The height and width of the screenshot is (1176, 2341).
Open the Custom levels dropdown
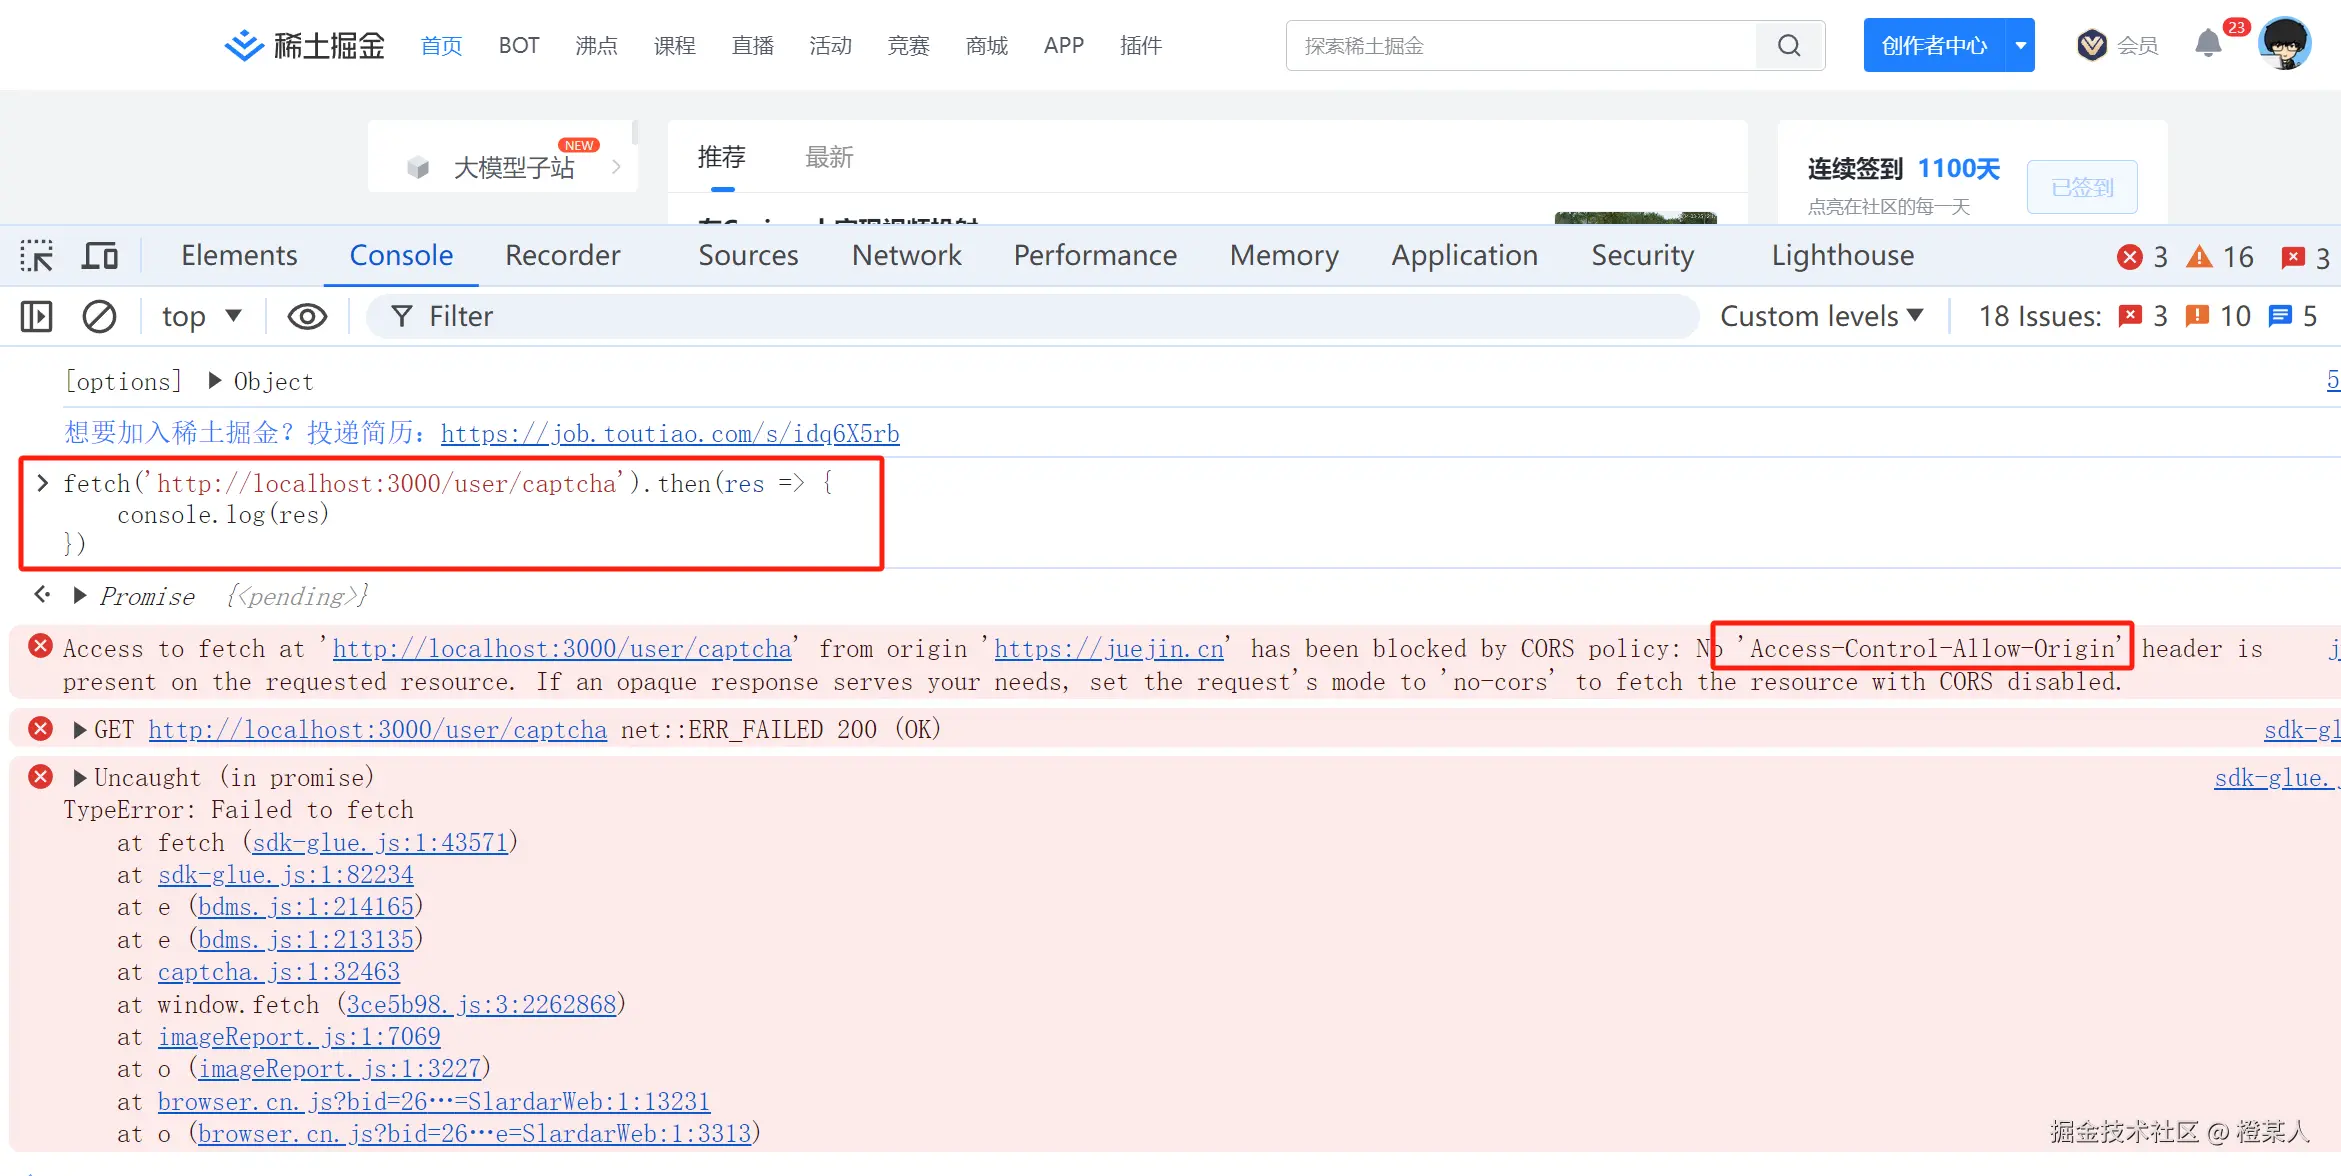[x=1821, y=317]
